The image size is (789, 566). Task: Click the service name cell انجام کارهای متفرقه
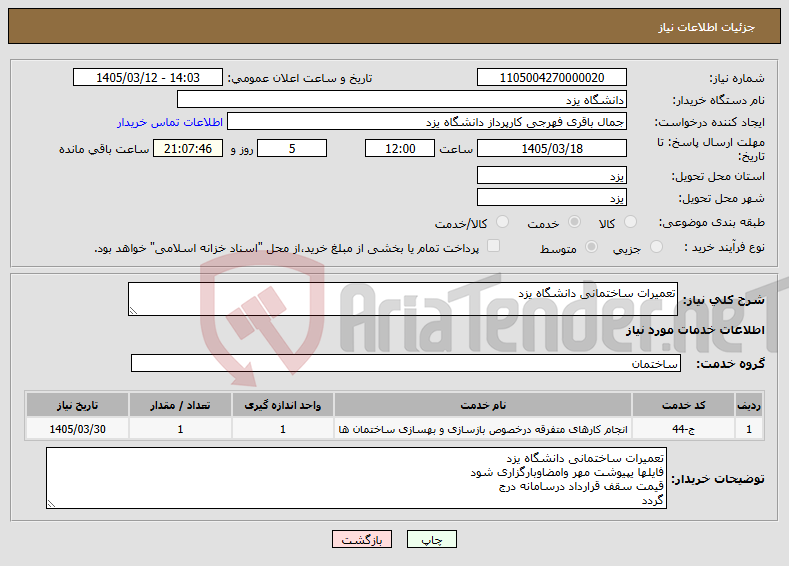point(483,429)
